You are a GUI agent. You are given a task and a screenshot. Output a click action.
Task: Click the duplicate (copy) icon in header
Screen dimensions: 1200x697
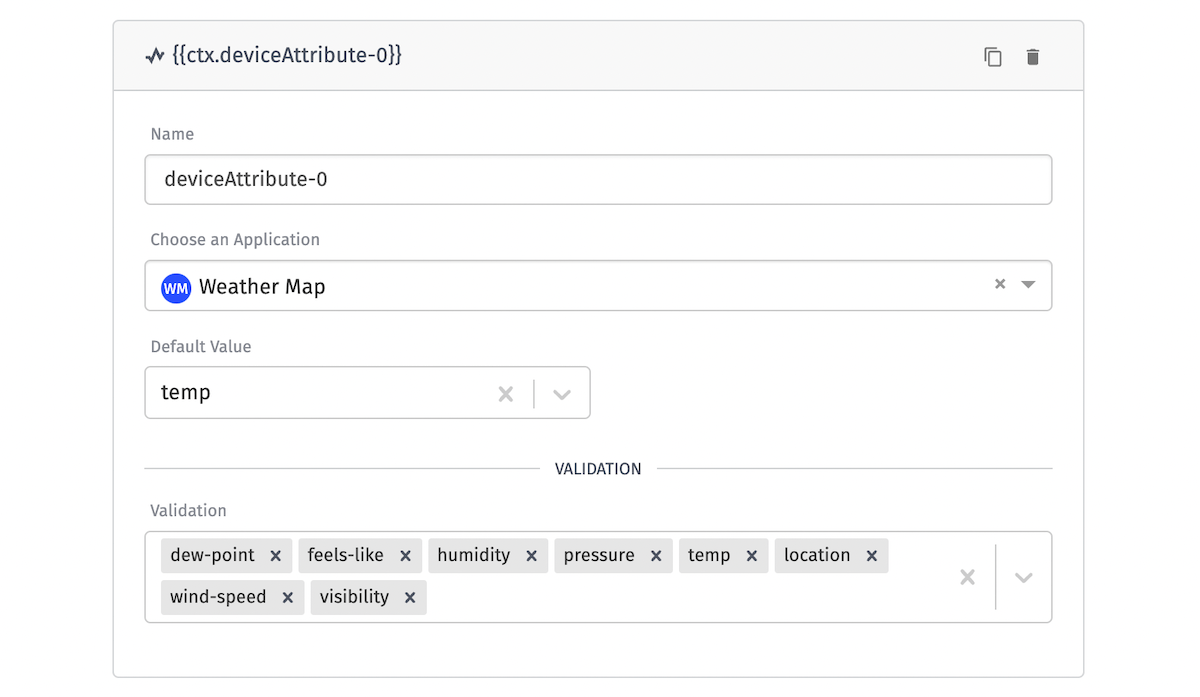(x=993, y=57)
